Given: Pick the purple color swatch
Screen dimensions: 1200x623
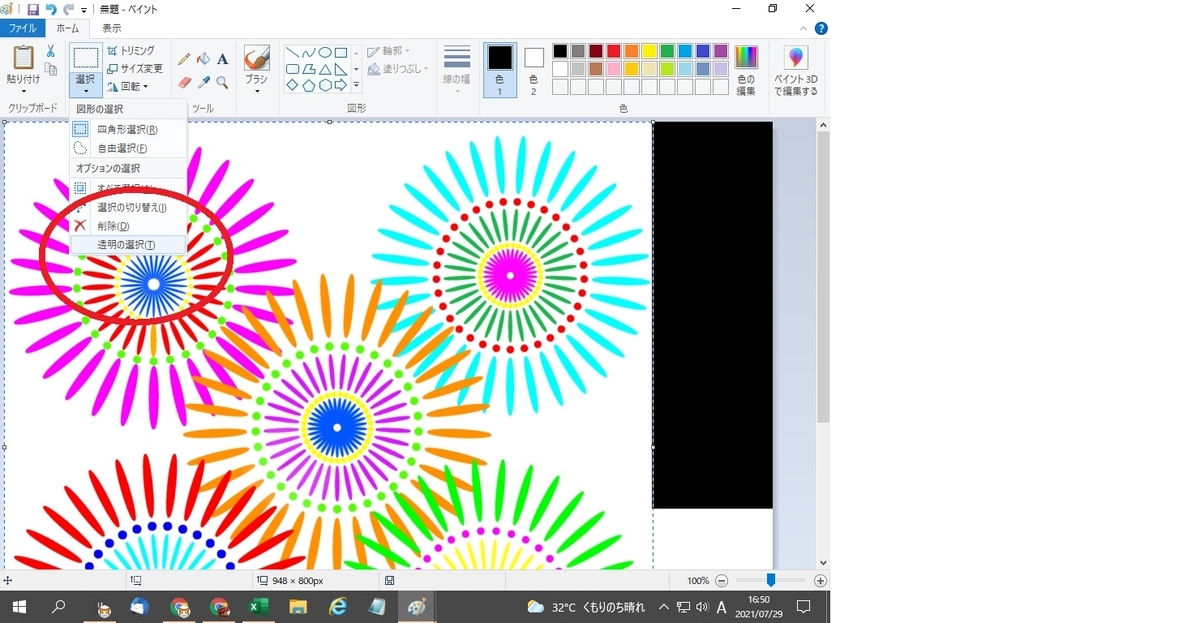Looking at the screenshot, I should pos(721,51).
